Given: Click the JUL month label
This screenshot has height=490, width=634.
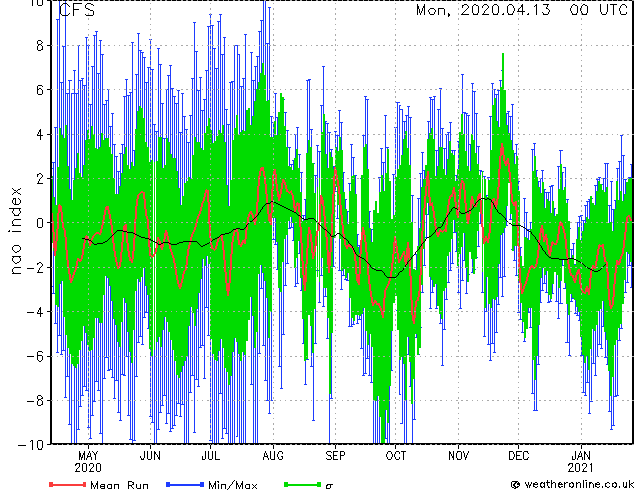Looking at the screenshot, I should click(211, 456).
